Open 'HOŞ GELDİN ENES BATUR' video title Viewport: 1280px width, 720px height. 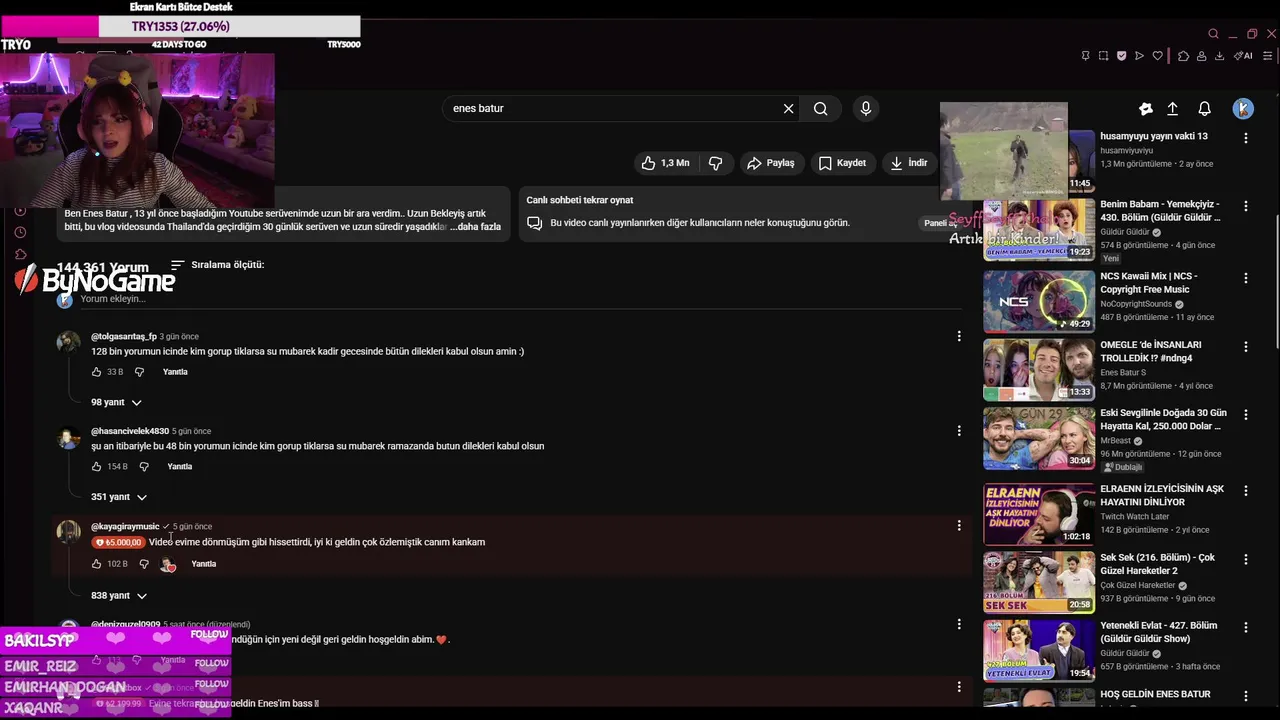(x=1155, y=694)
